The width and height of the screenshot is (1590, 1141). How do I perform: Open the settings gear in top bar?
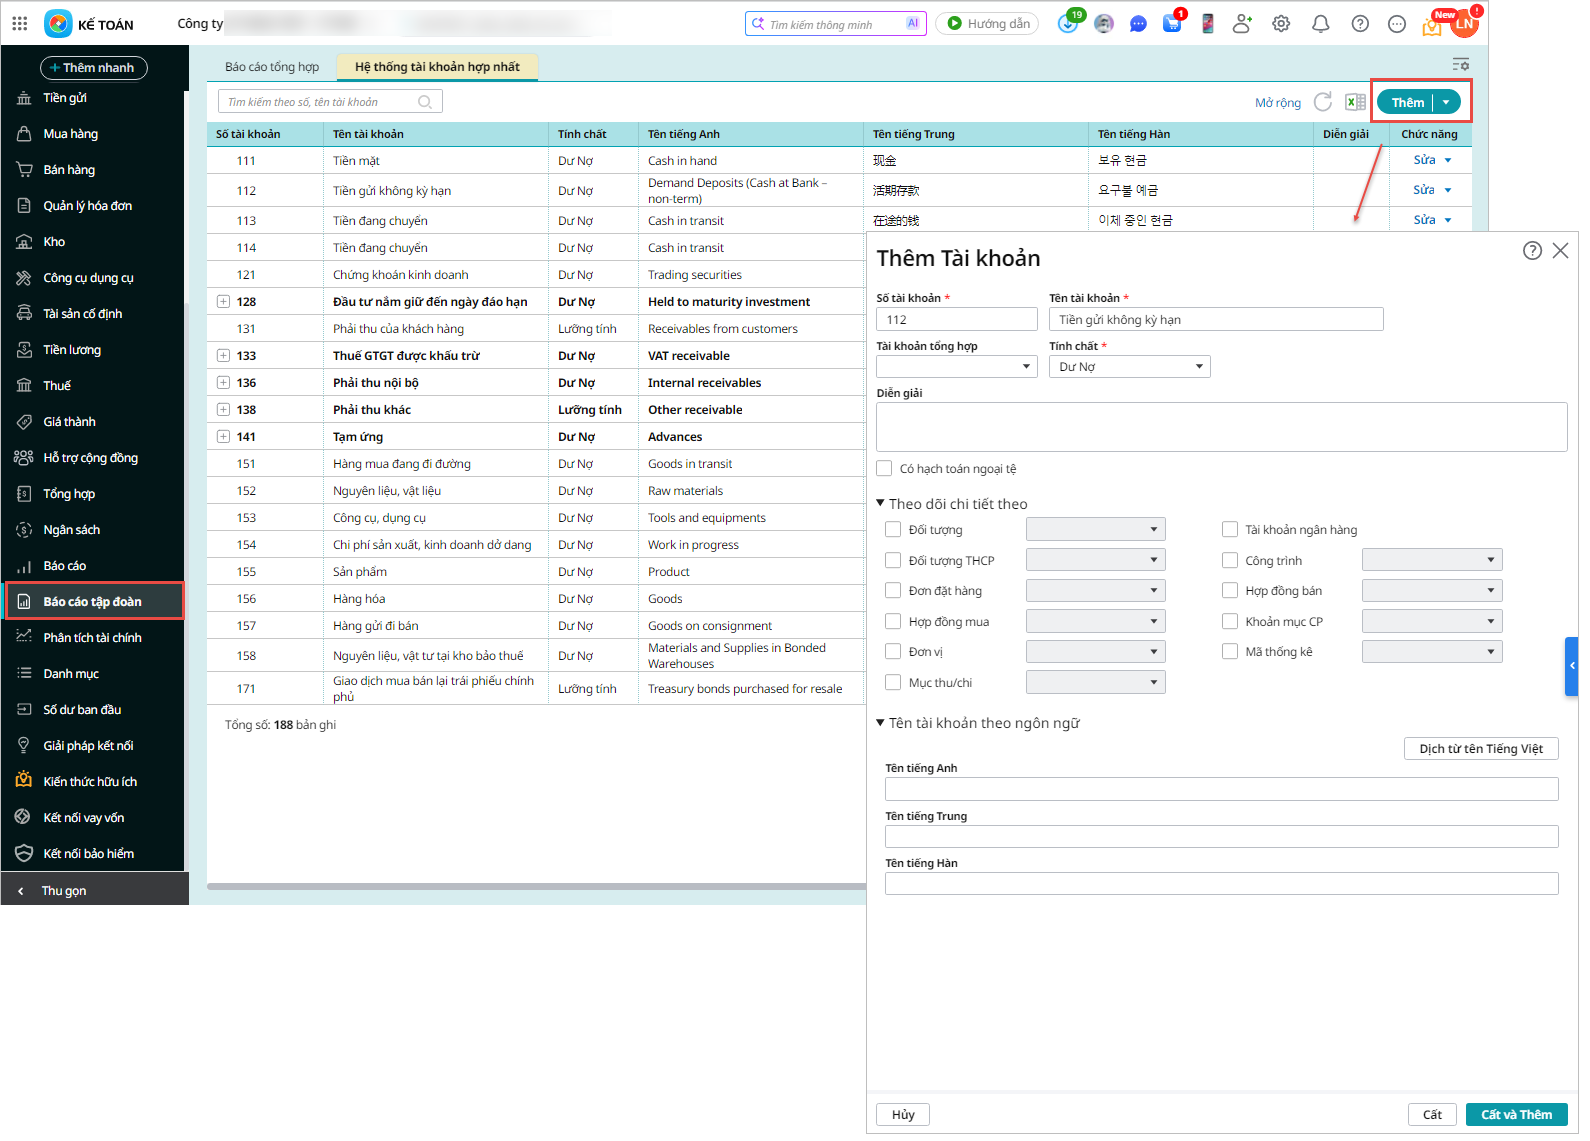coord(1281,24)
